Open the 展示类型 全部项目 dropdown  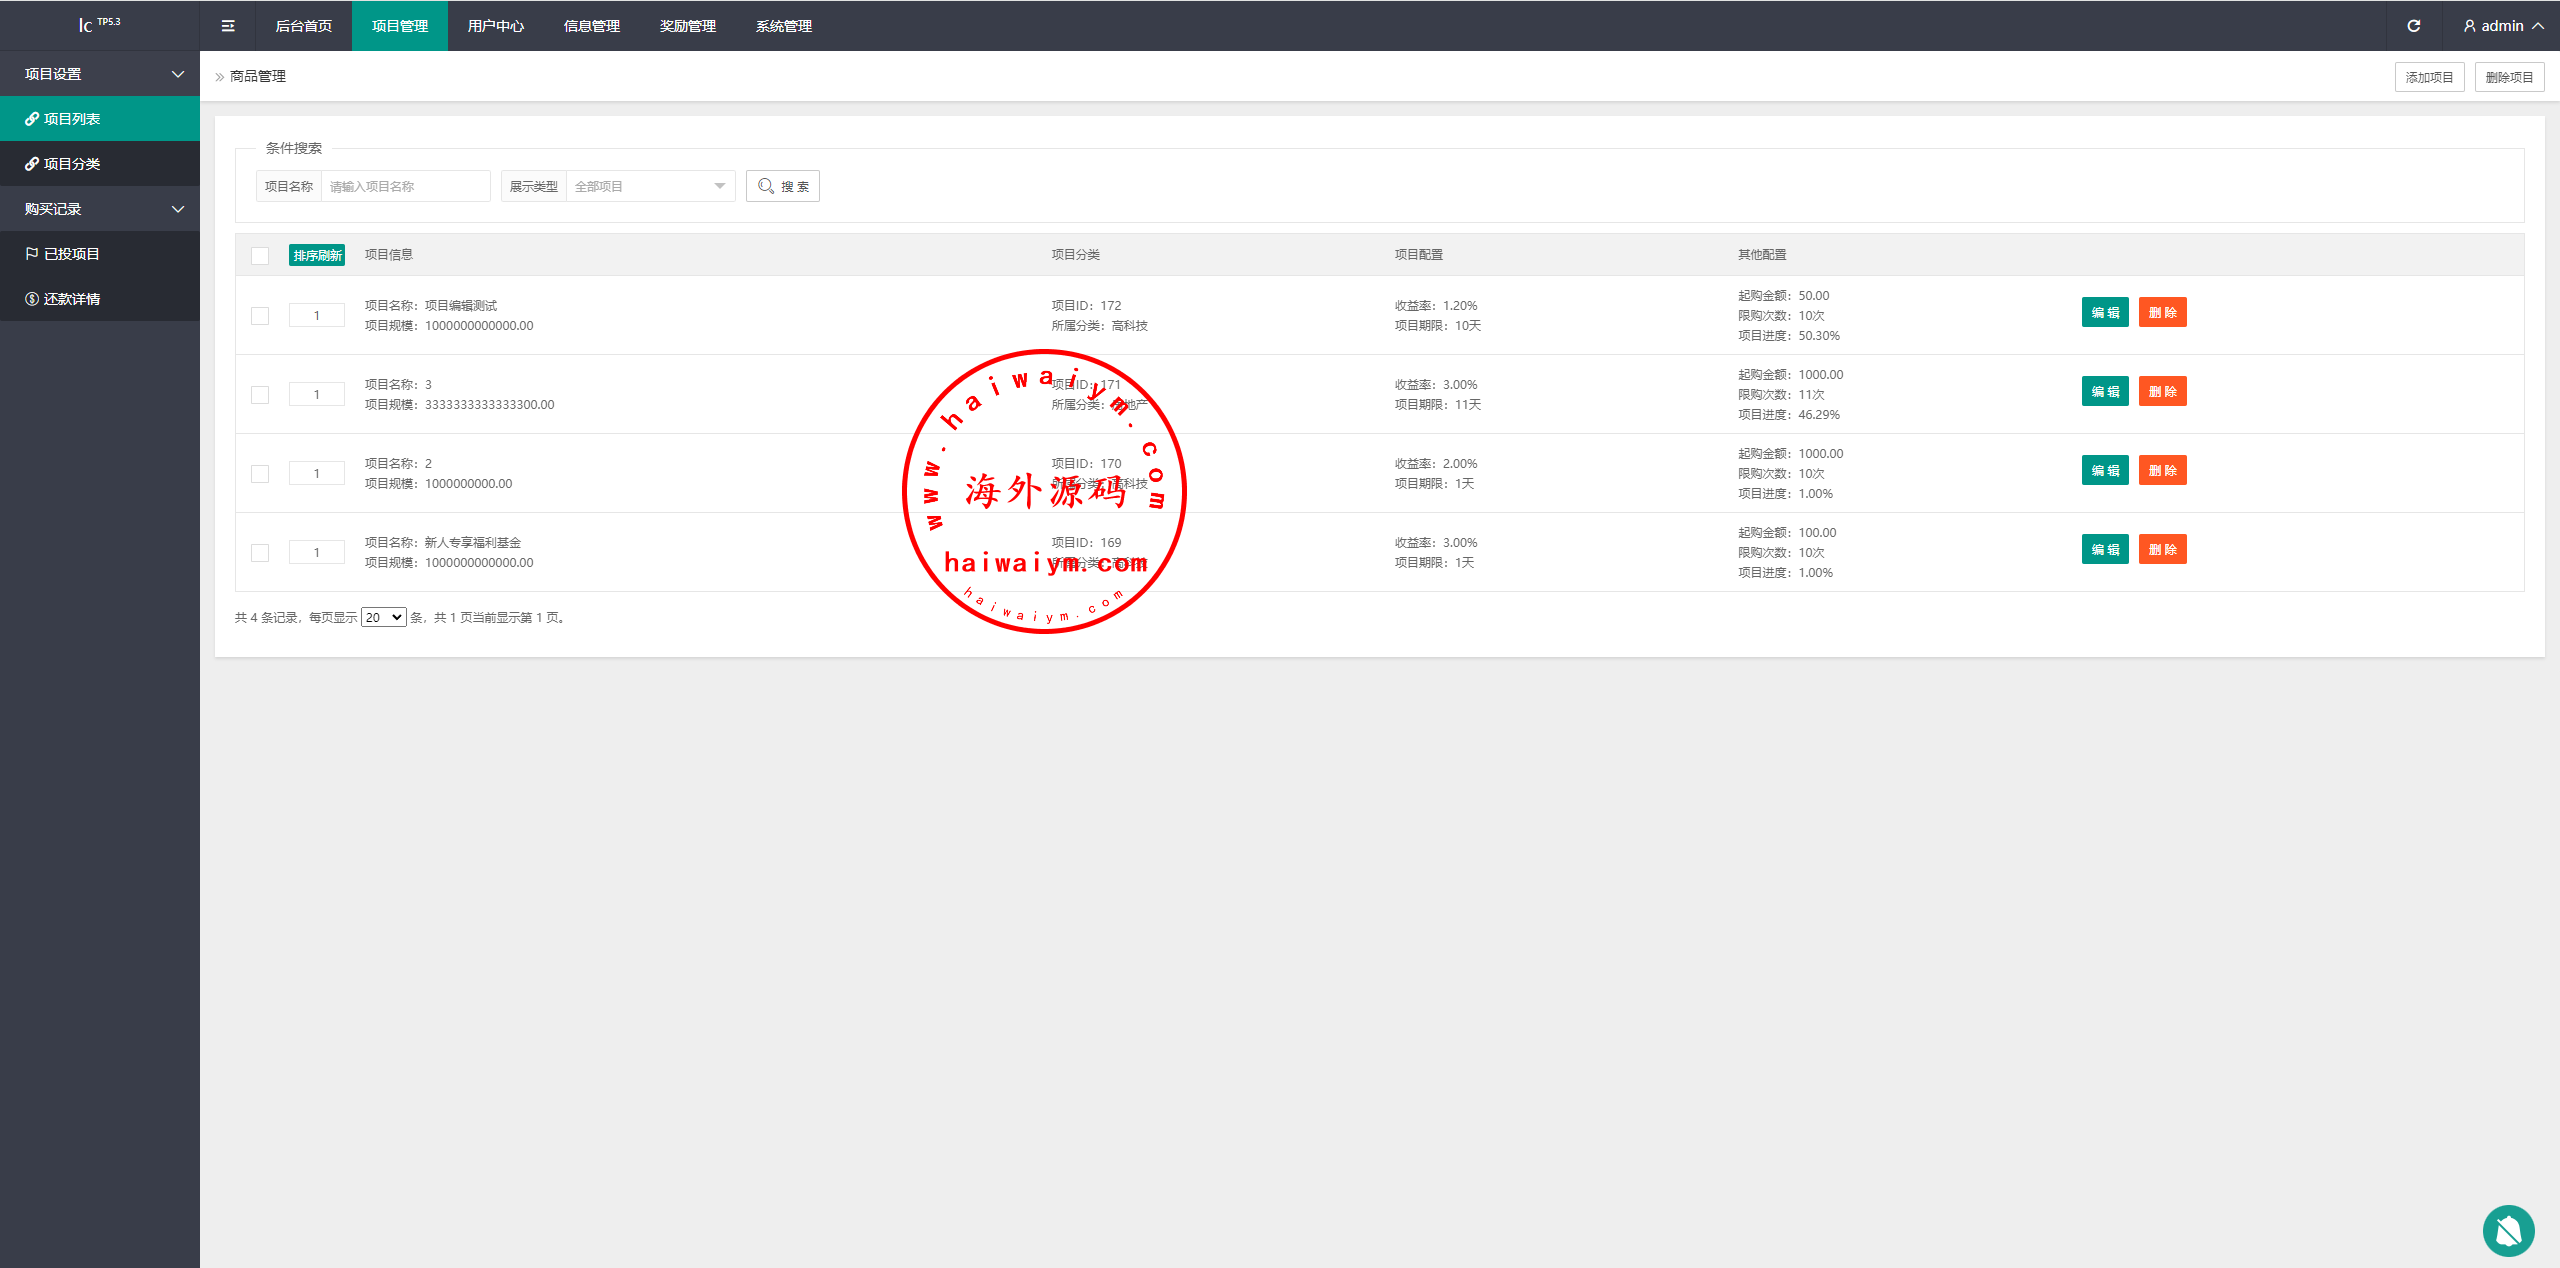click(x=650, y=186)
